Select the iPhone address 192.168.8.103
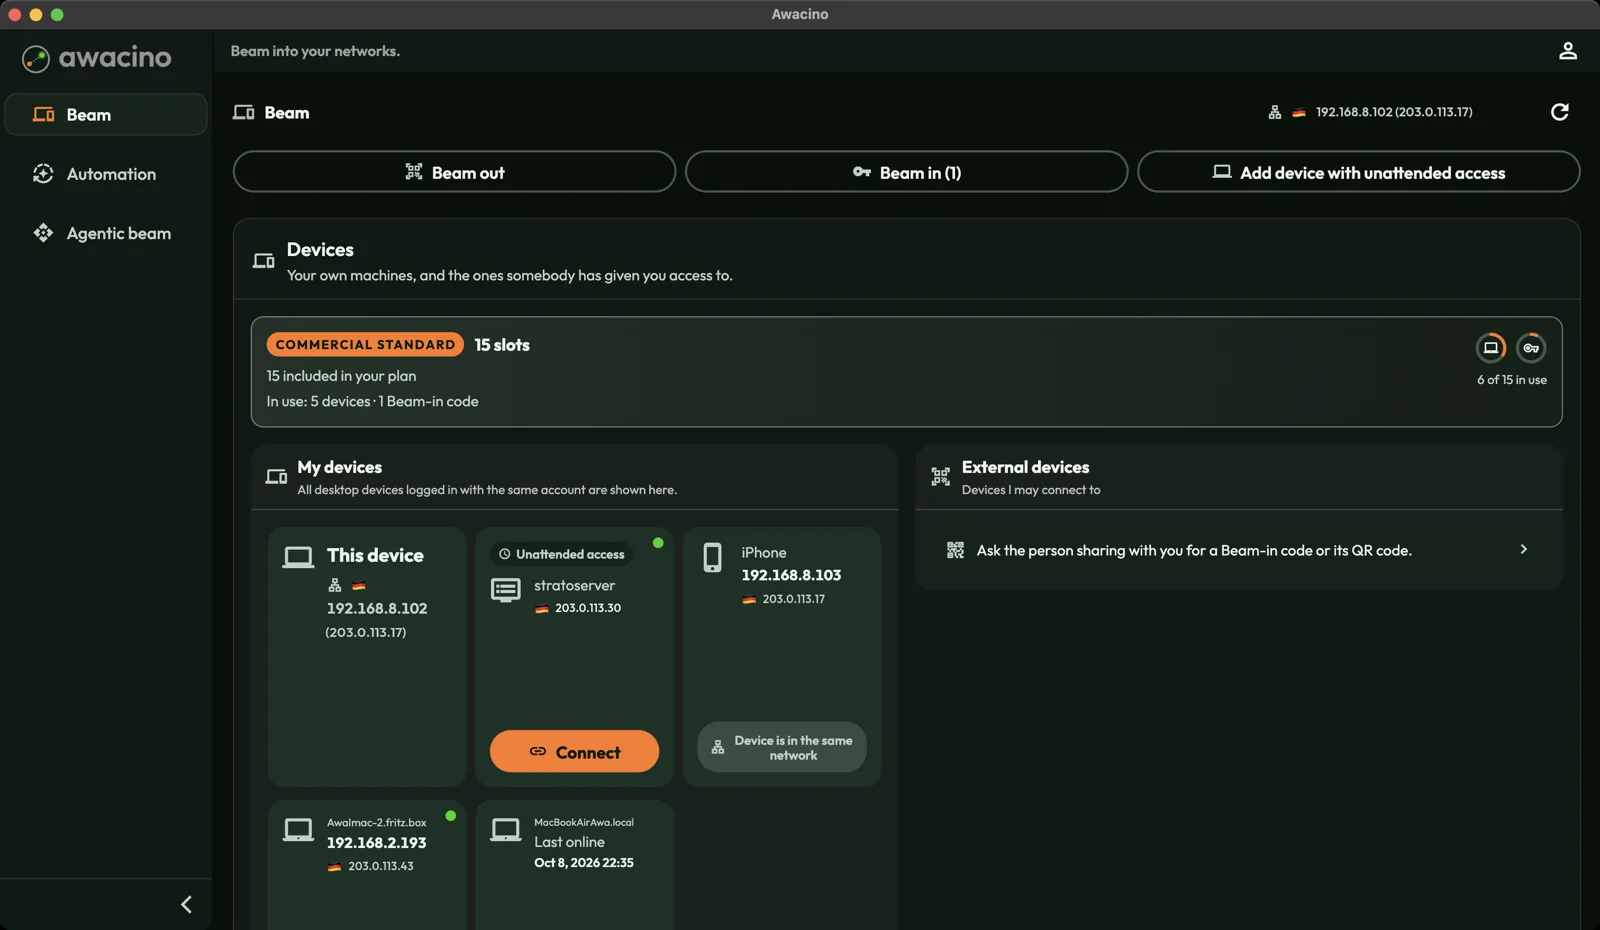This screenshot has width=1600, height=930. tap(791, 575)
